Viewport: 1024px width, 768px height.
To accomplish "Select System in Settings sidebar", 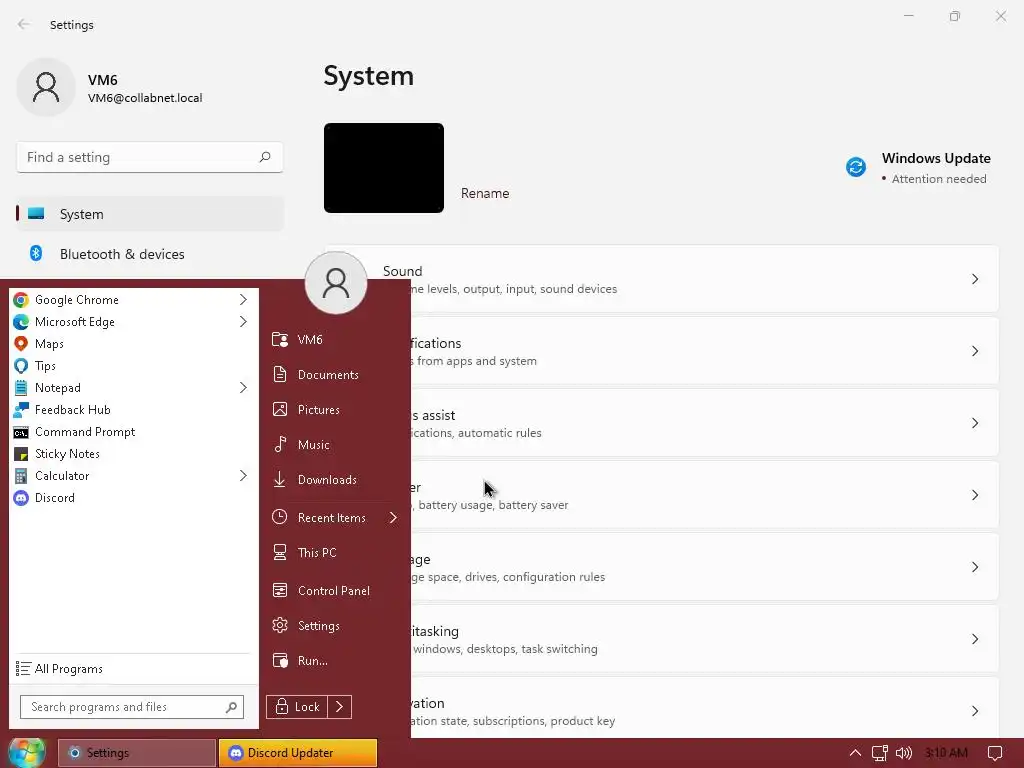I will click(x=150, y=214).
